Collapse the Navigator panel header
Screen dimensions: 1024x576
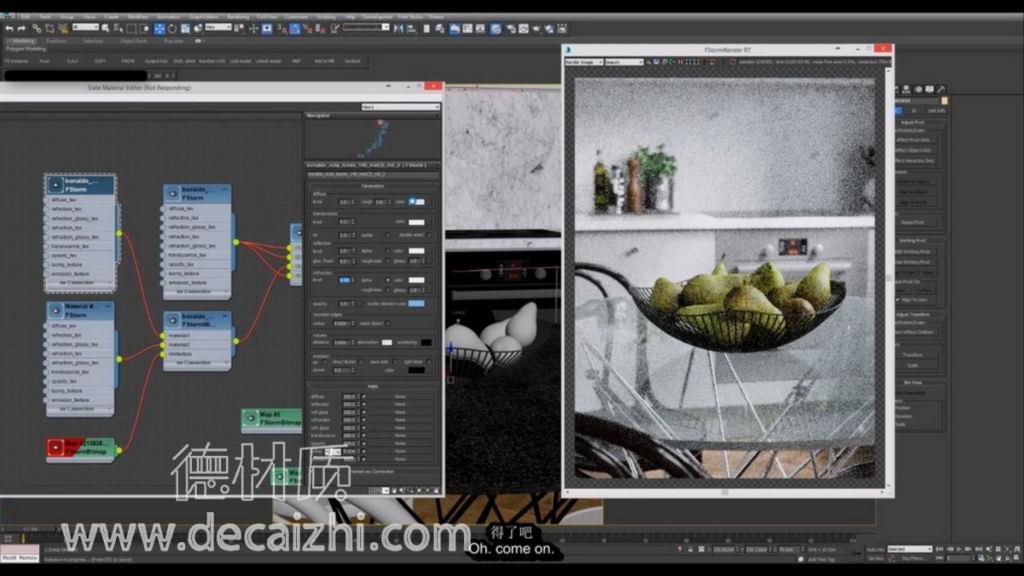tap(372, 116)
